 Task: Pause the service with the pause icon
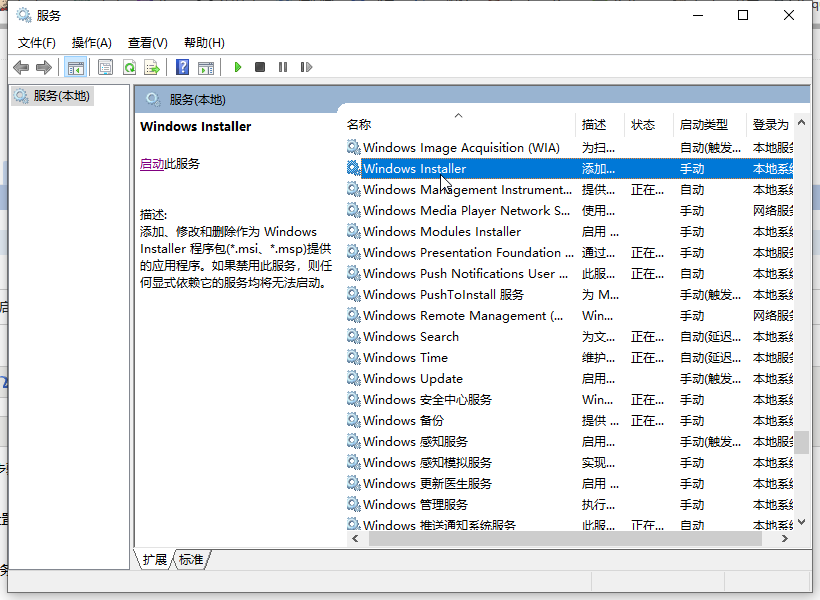point(283,67)
